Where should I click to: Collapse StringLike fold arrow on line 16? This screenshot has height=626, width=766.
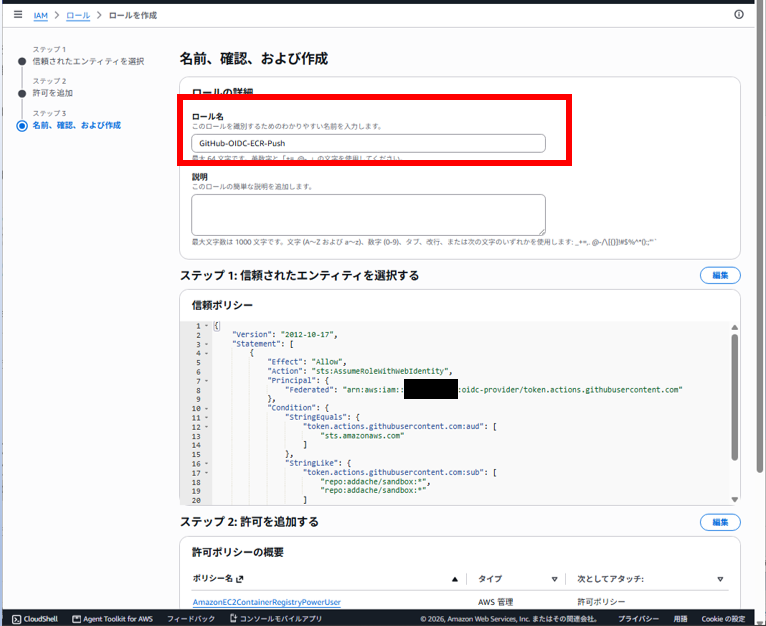coord(207,464)
